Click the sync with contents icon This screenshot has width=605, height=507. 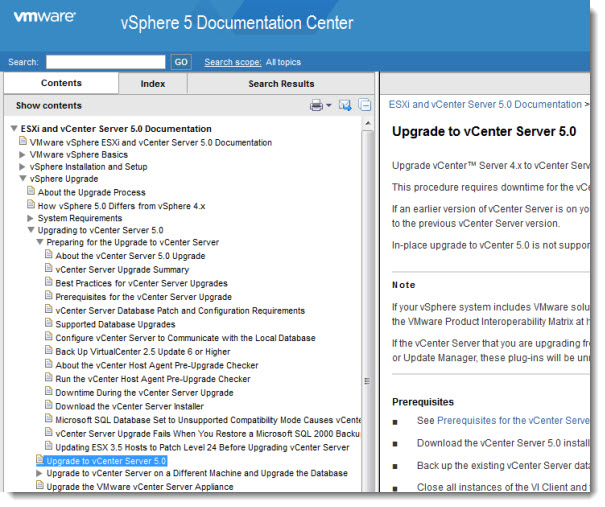347,105
